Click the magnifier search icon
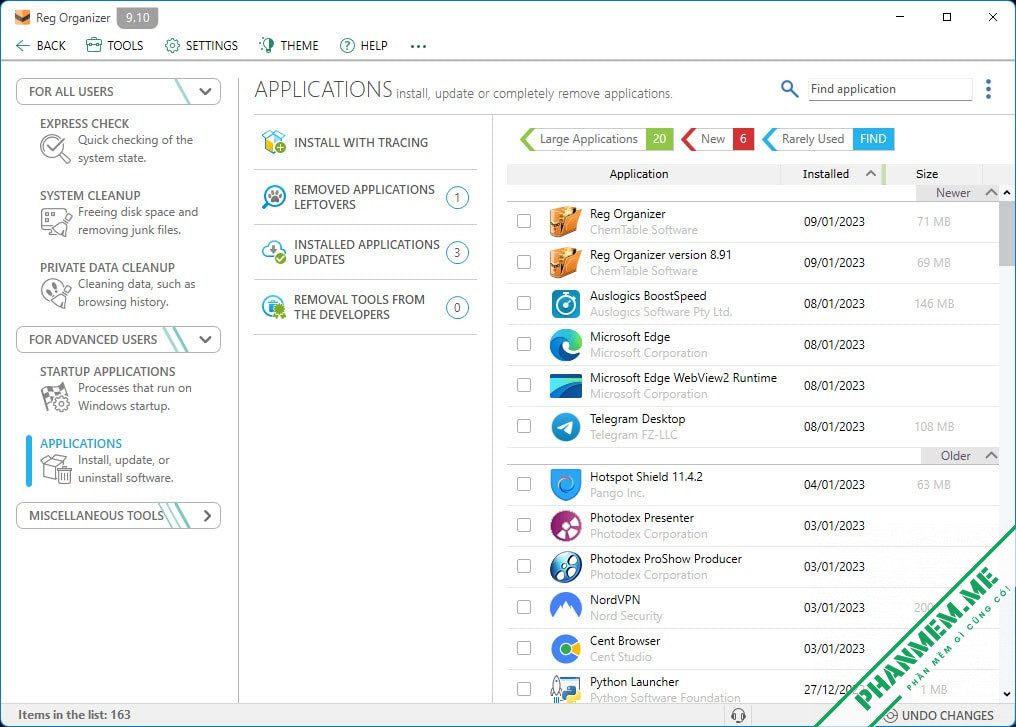The height and width of the screenshot is (727, 1016). [789, 89]
